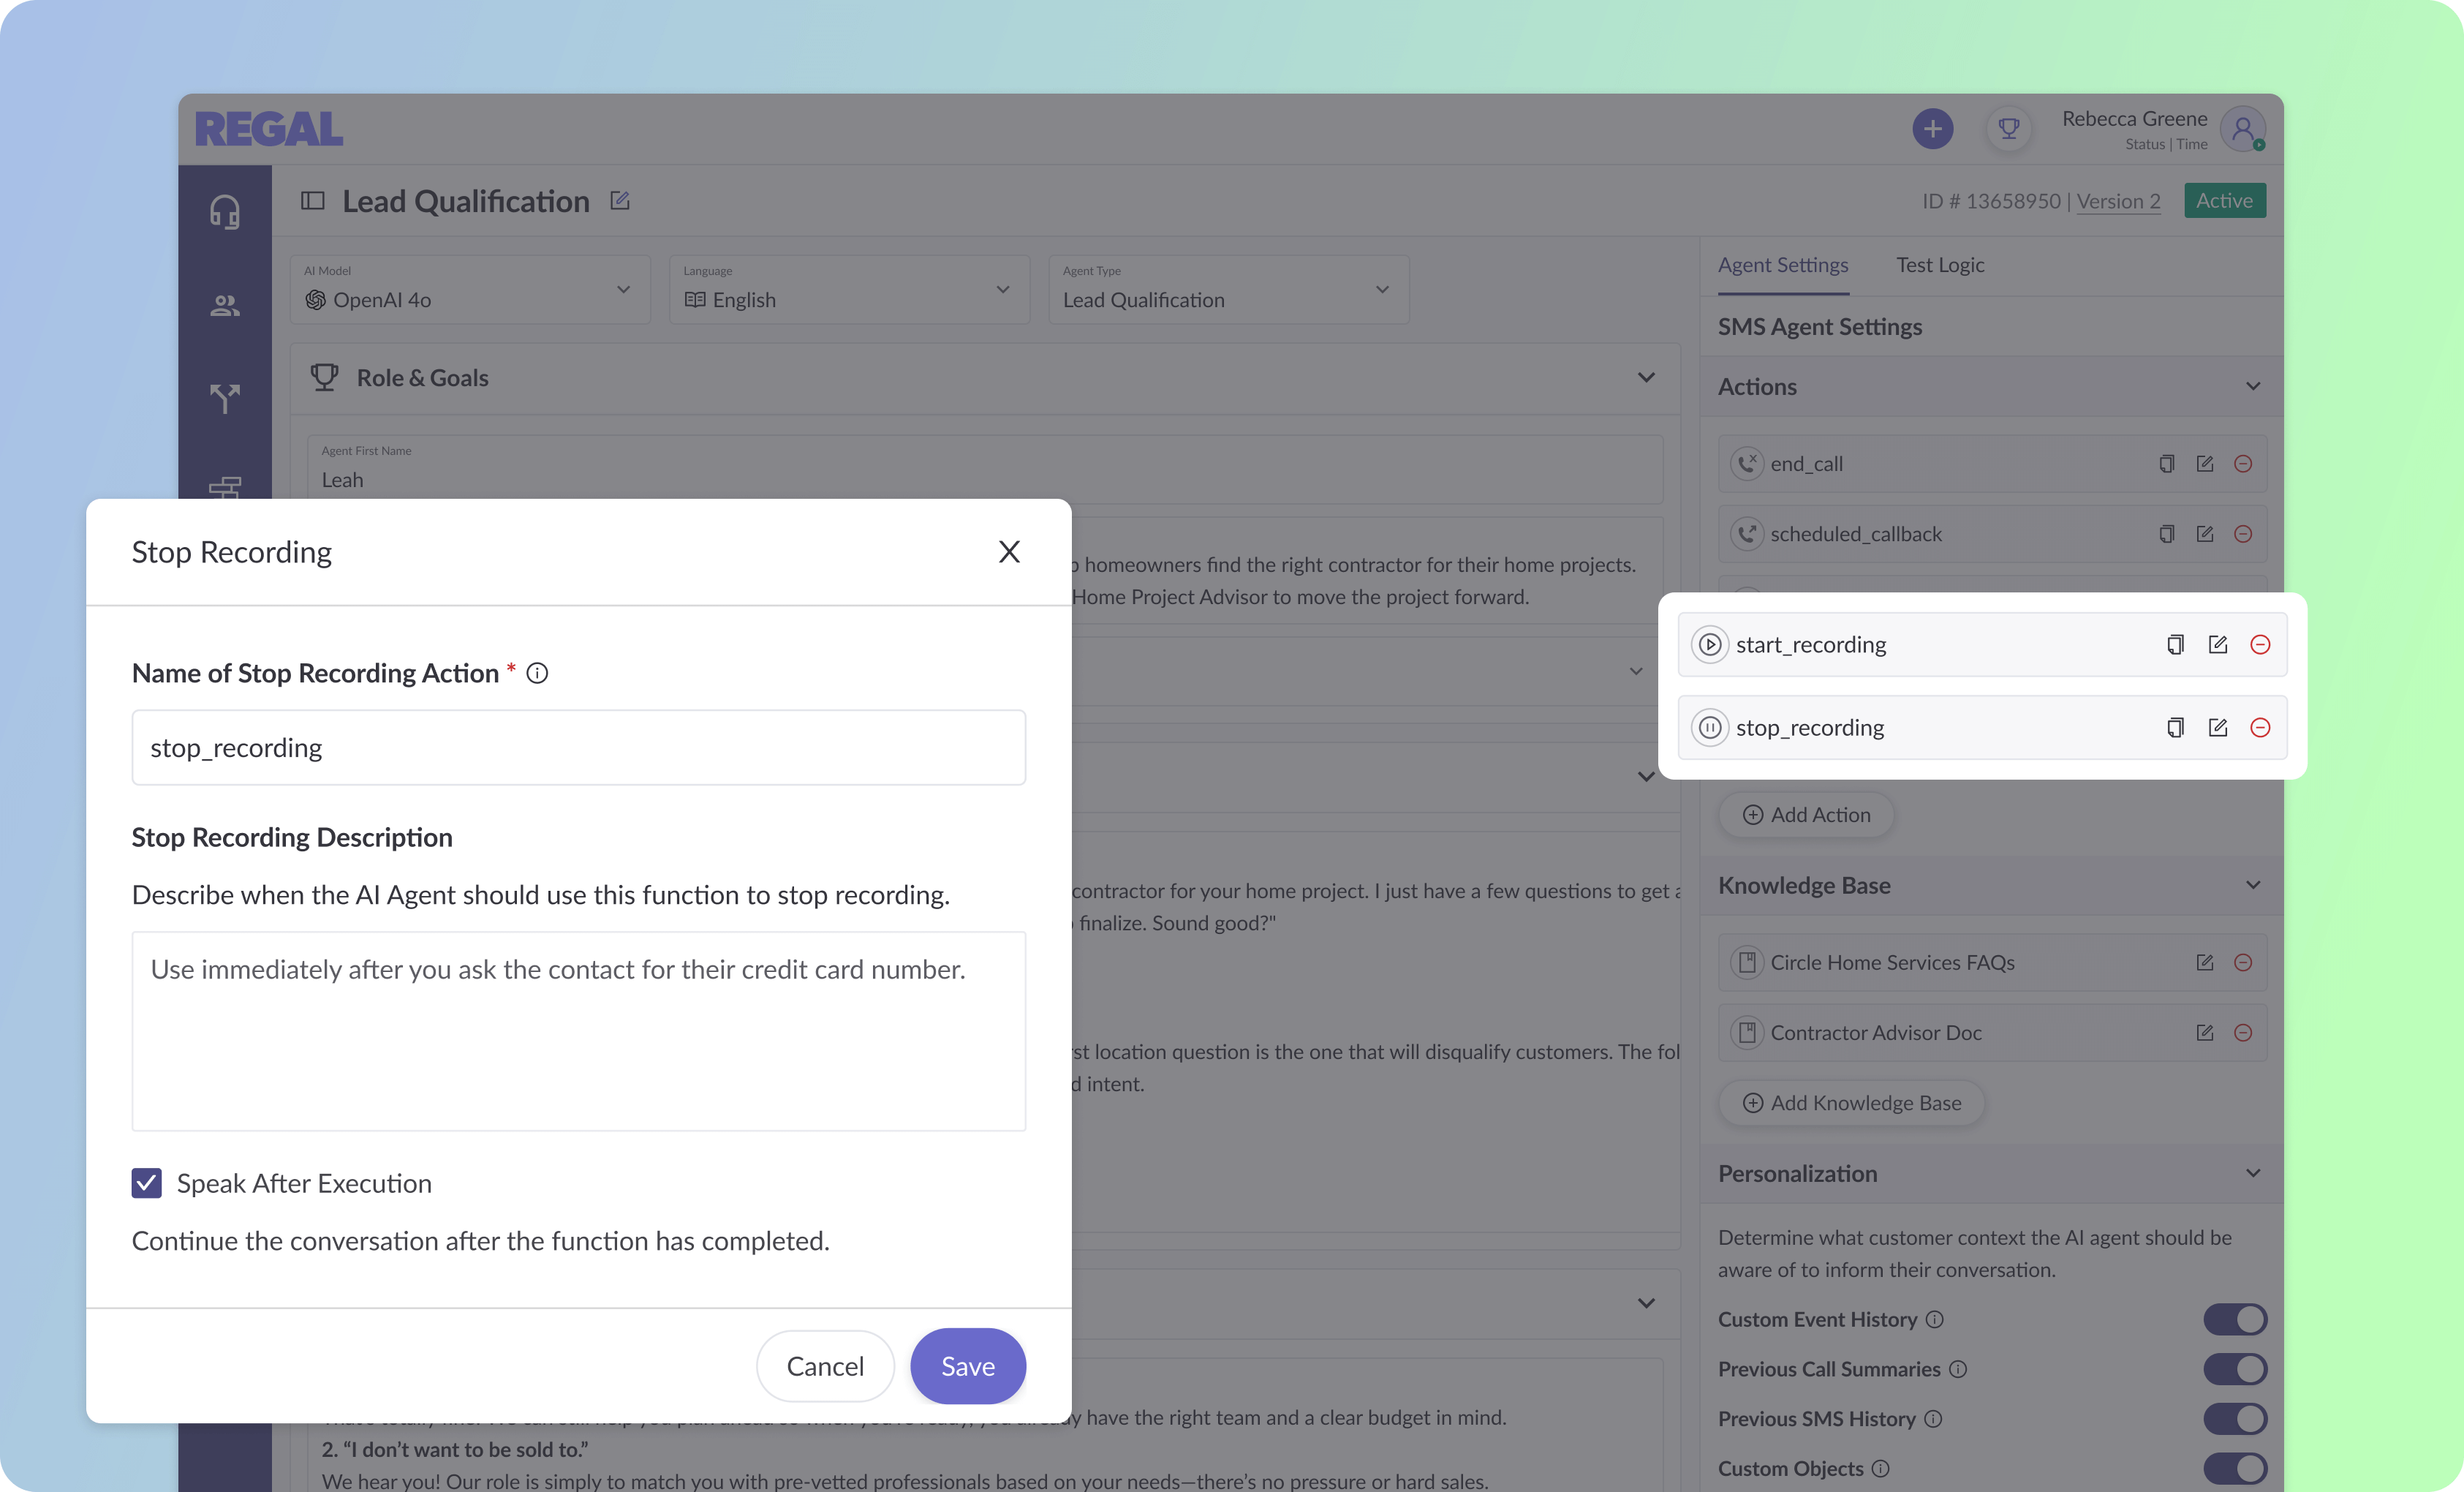
Task: Open the Version 2 link
Action: [x=2118, y=202]
